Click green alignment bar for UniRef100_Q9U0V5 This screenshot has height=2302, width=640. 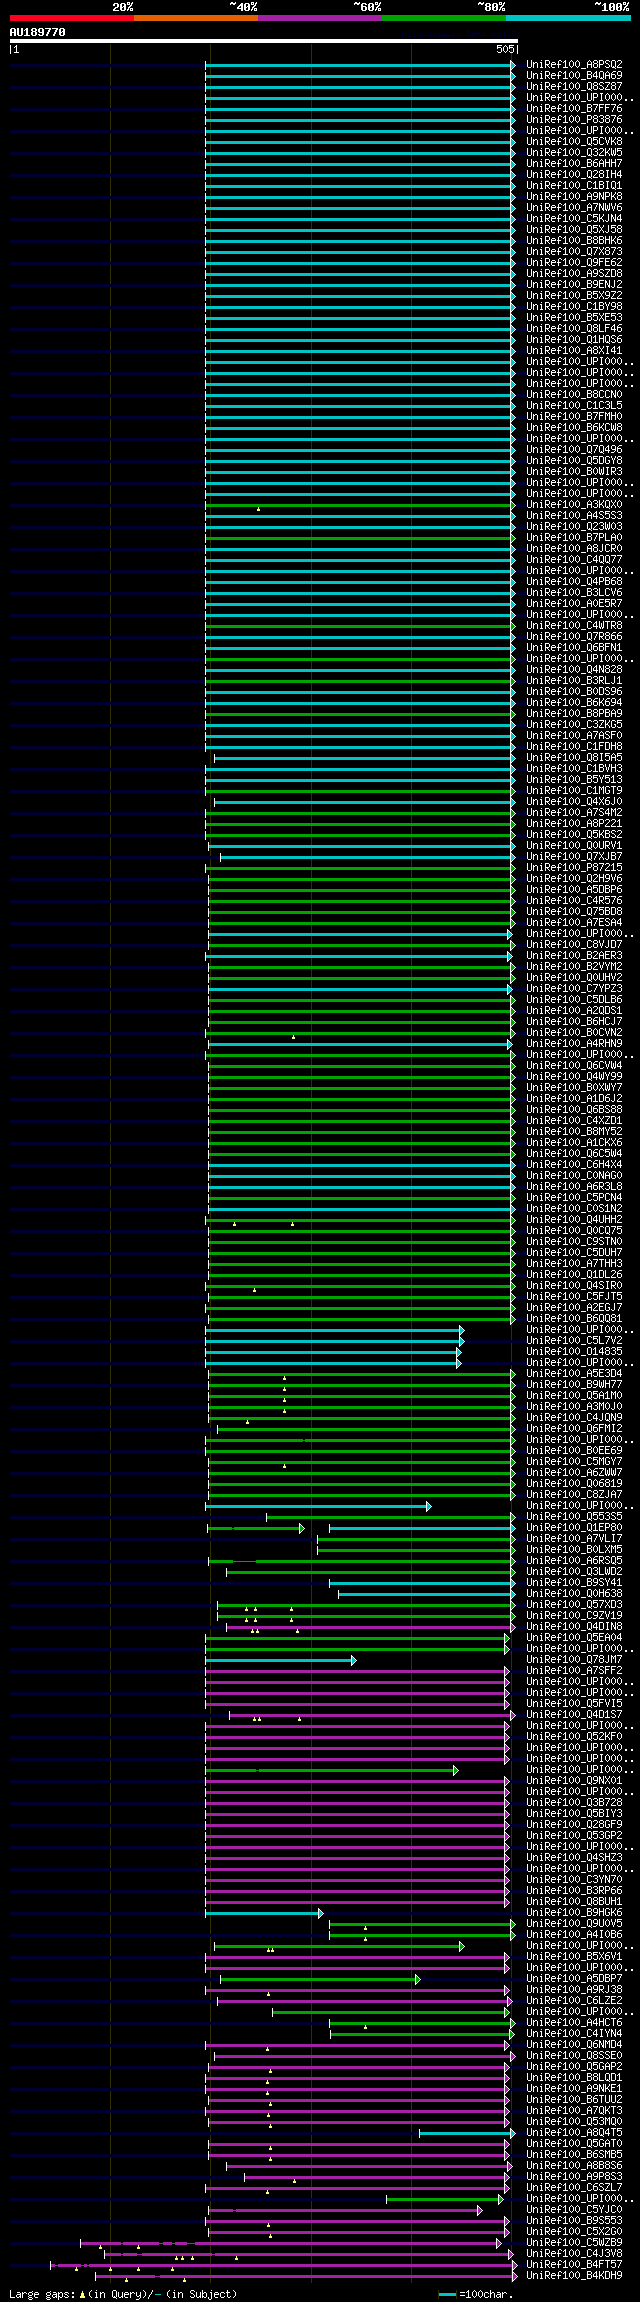[422, 1924]
